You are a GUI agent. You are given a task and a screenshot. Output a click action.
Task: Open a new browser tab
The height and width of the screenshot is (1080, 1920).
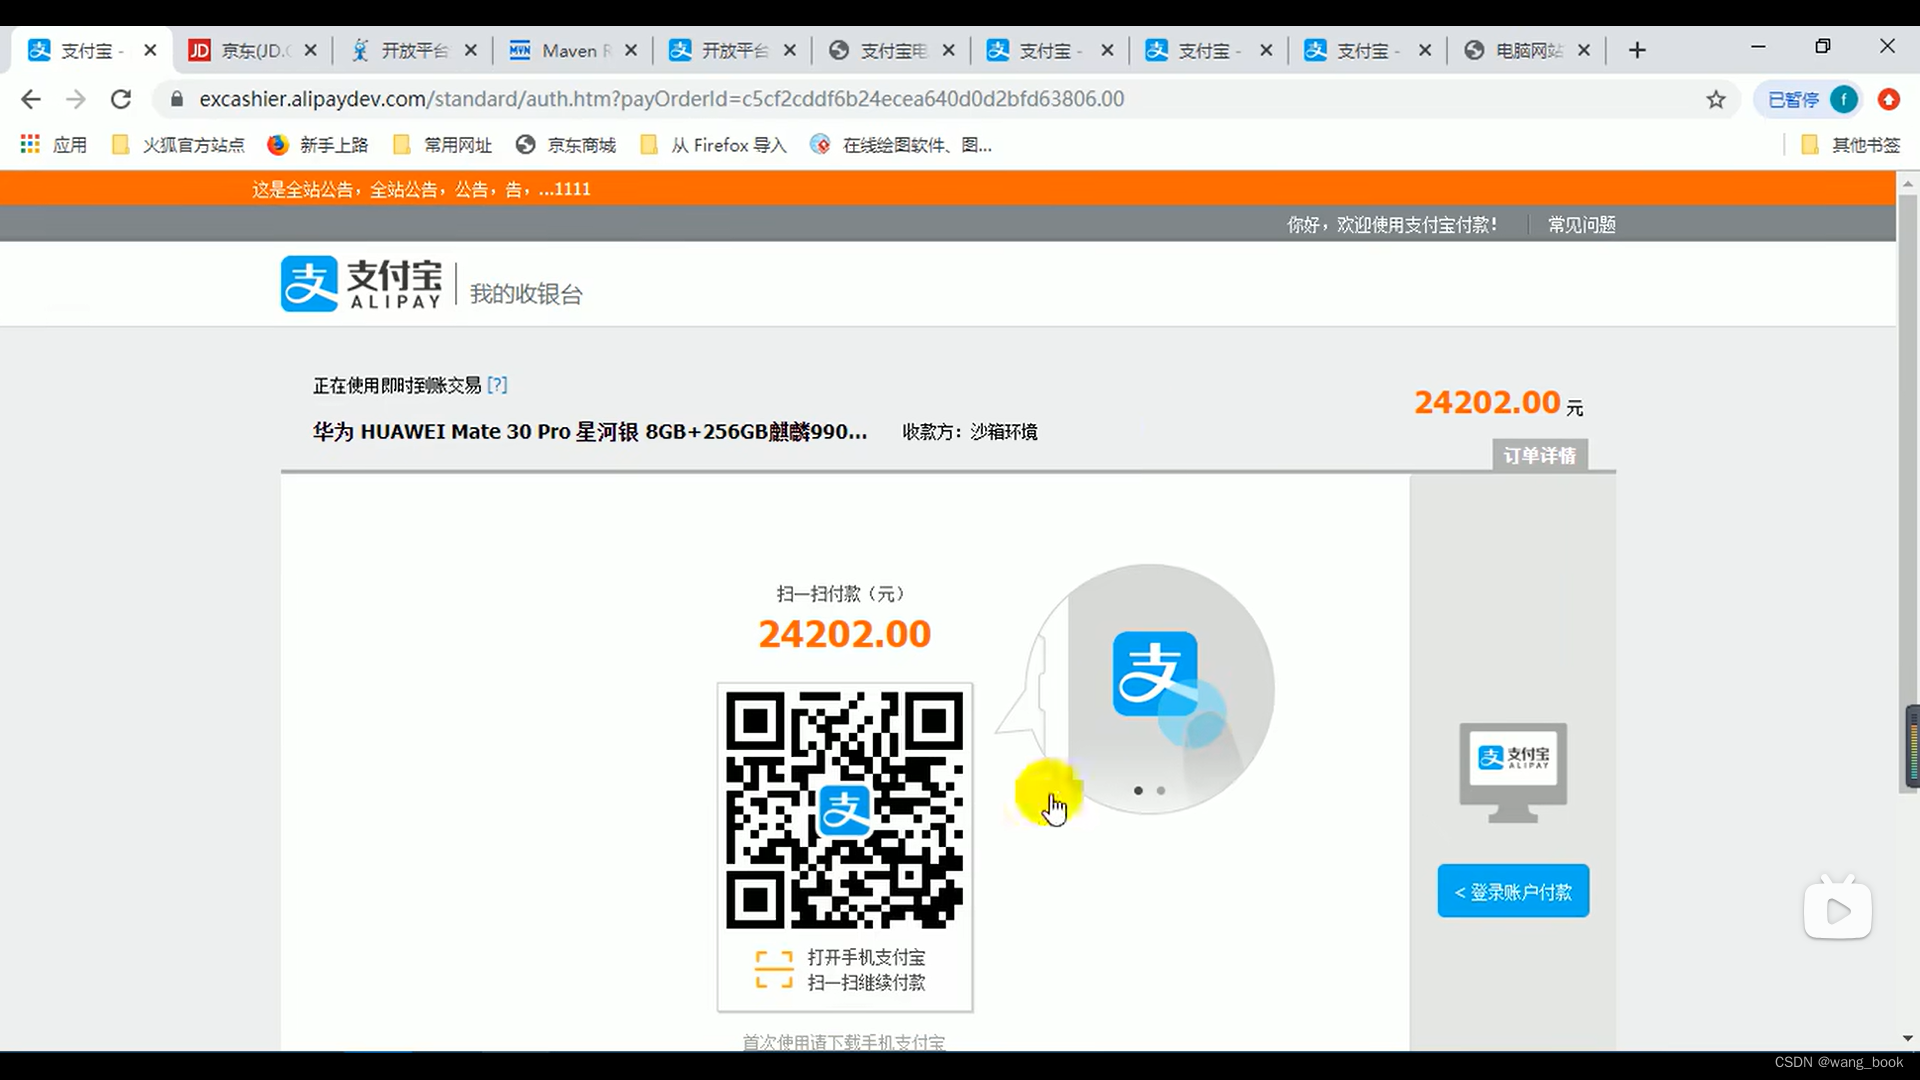pos(1637,50)
